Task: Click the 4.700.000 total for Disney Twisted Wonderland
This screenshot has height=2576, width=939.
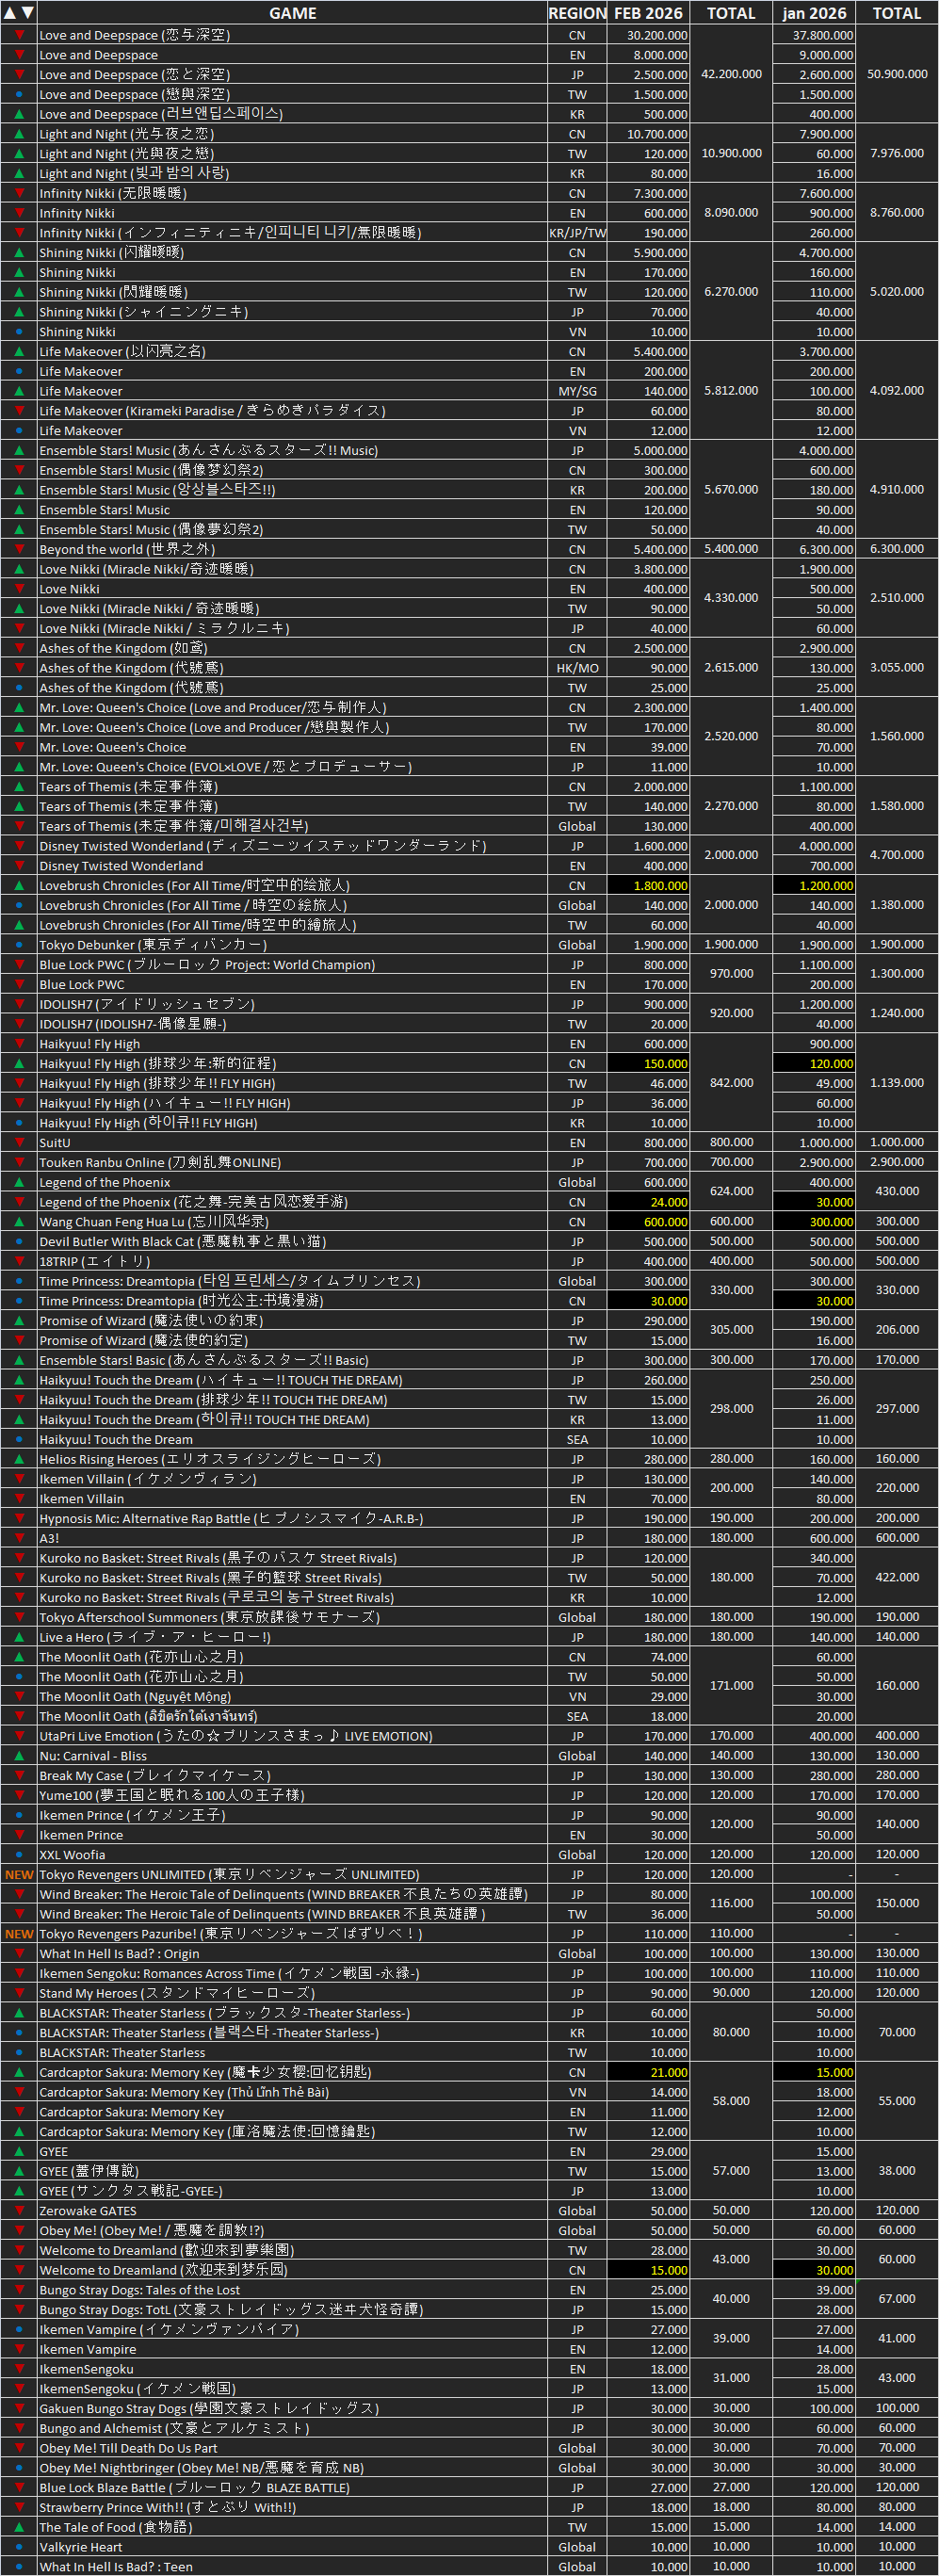Action: [x=897, y=856]
